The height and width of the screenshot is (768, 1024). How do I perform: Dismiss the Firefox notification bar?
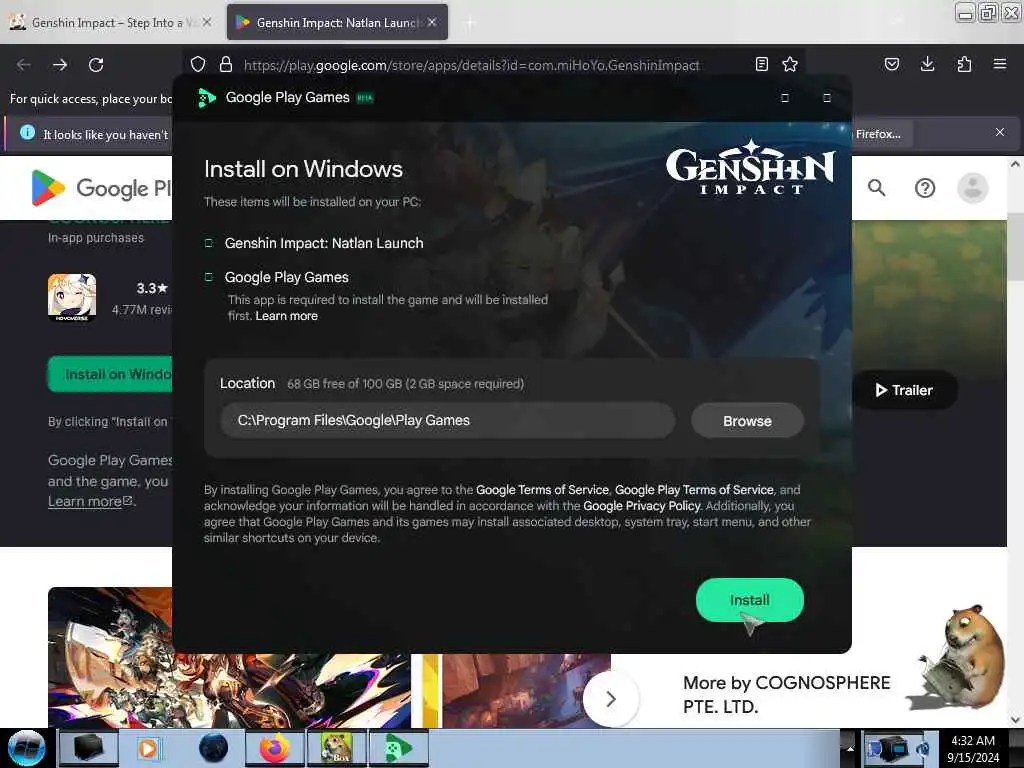[x=1000, y=132]
